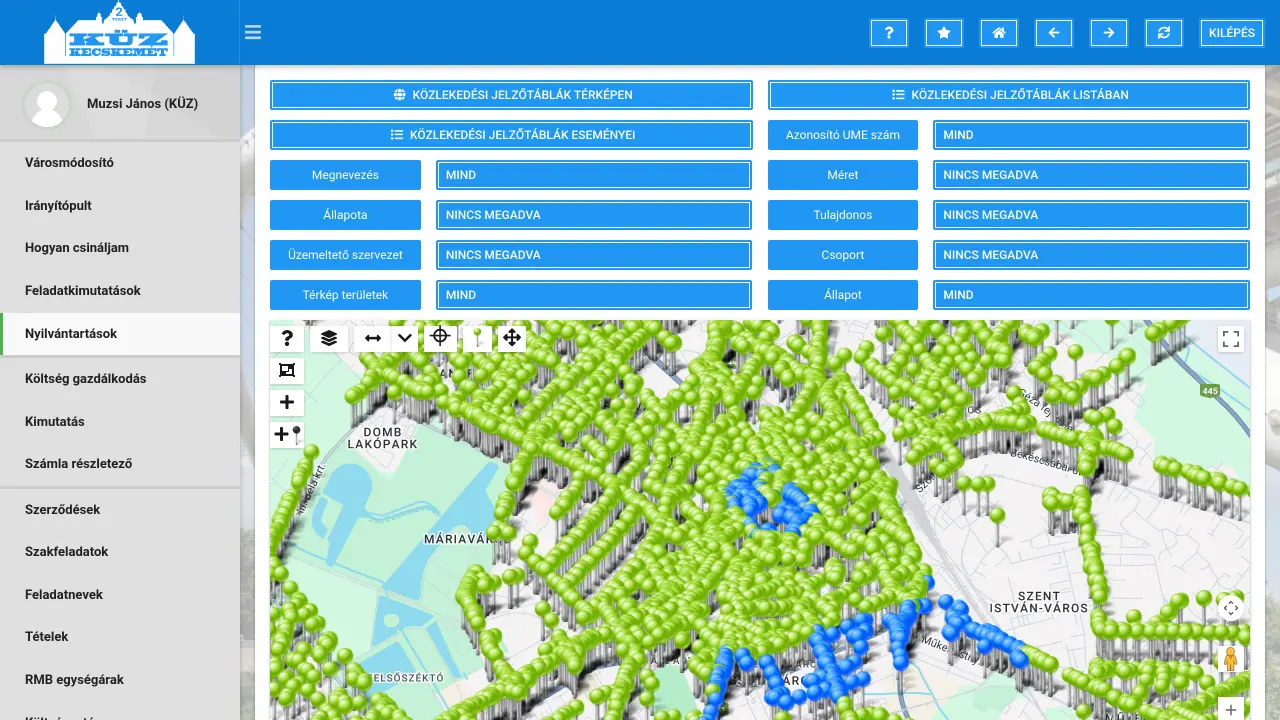This screenshot has height=720, width=1280.
Task: Open the Tulajdonos value dropdown
Action: point(1091,215)
